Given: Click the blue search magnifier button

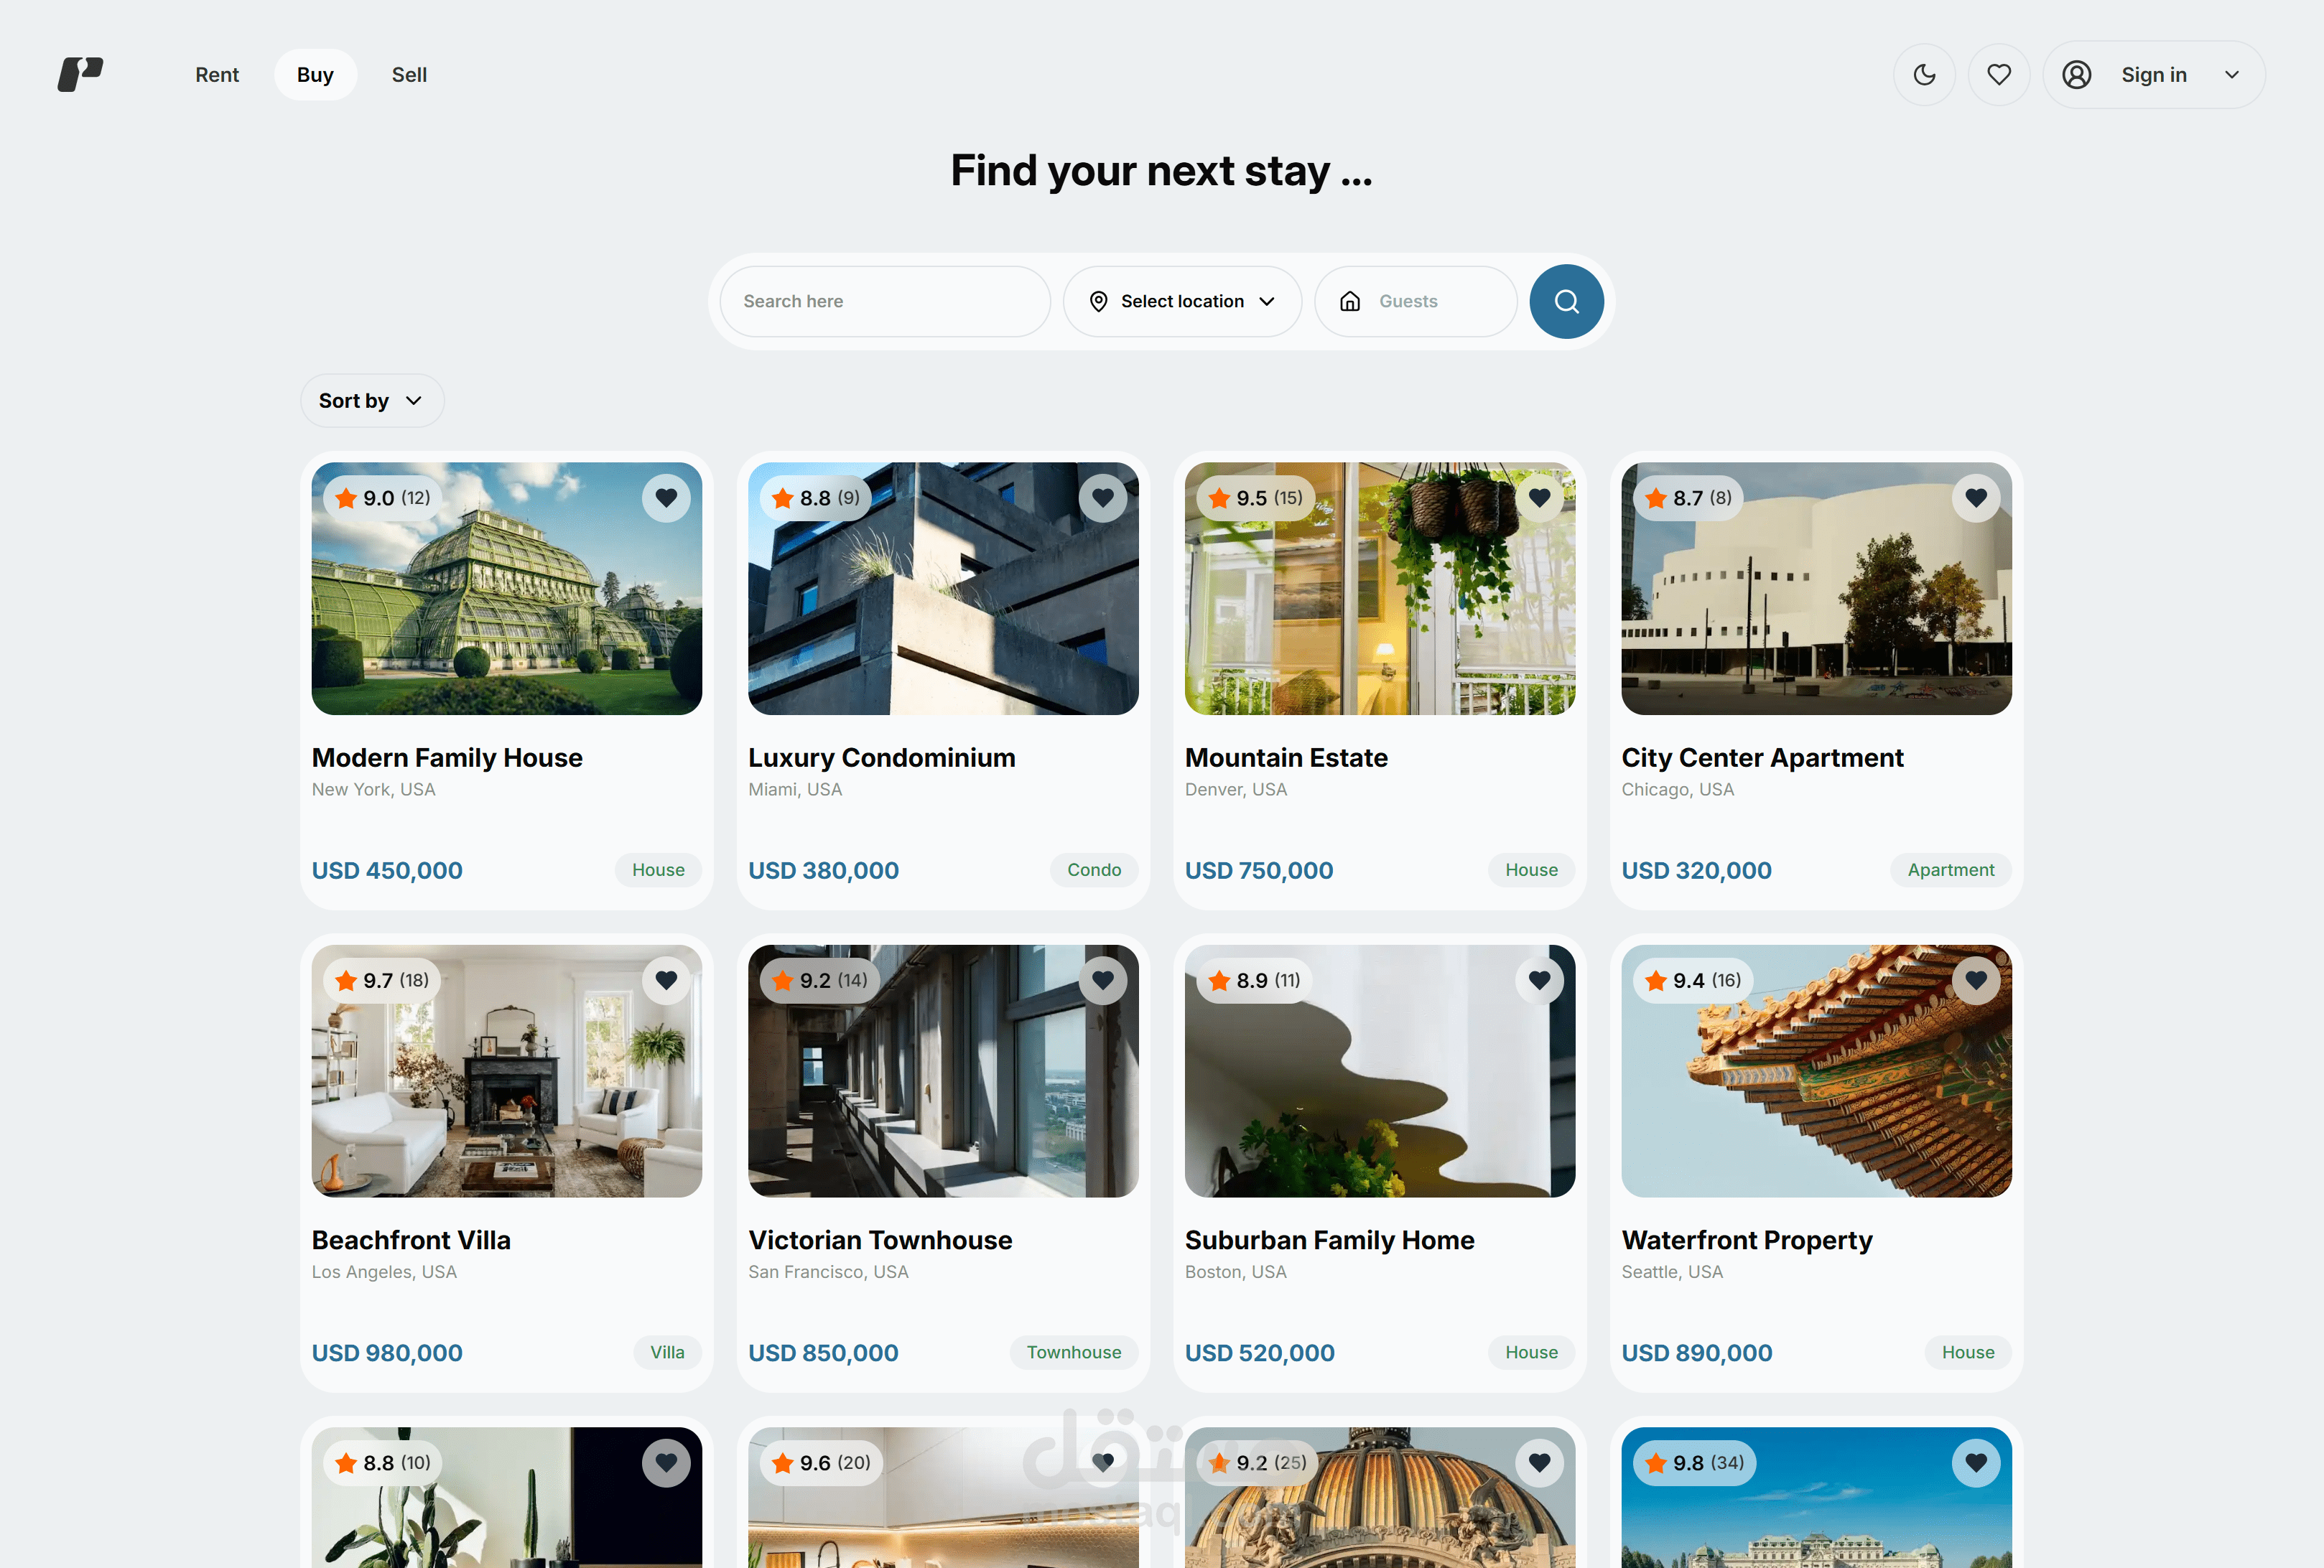Looking at the screenshot, I should click(x=1566, y=301).
